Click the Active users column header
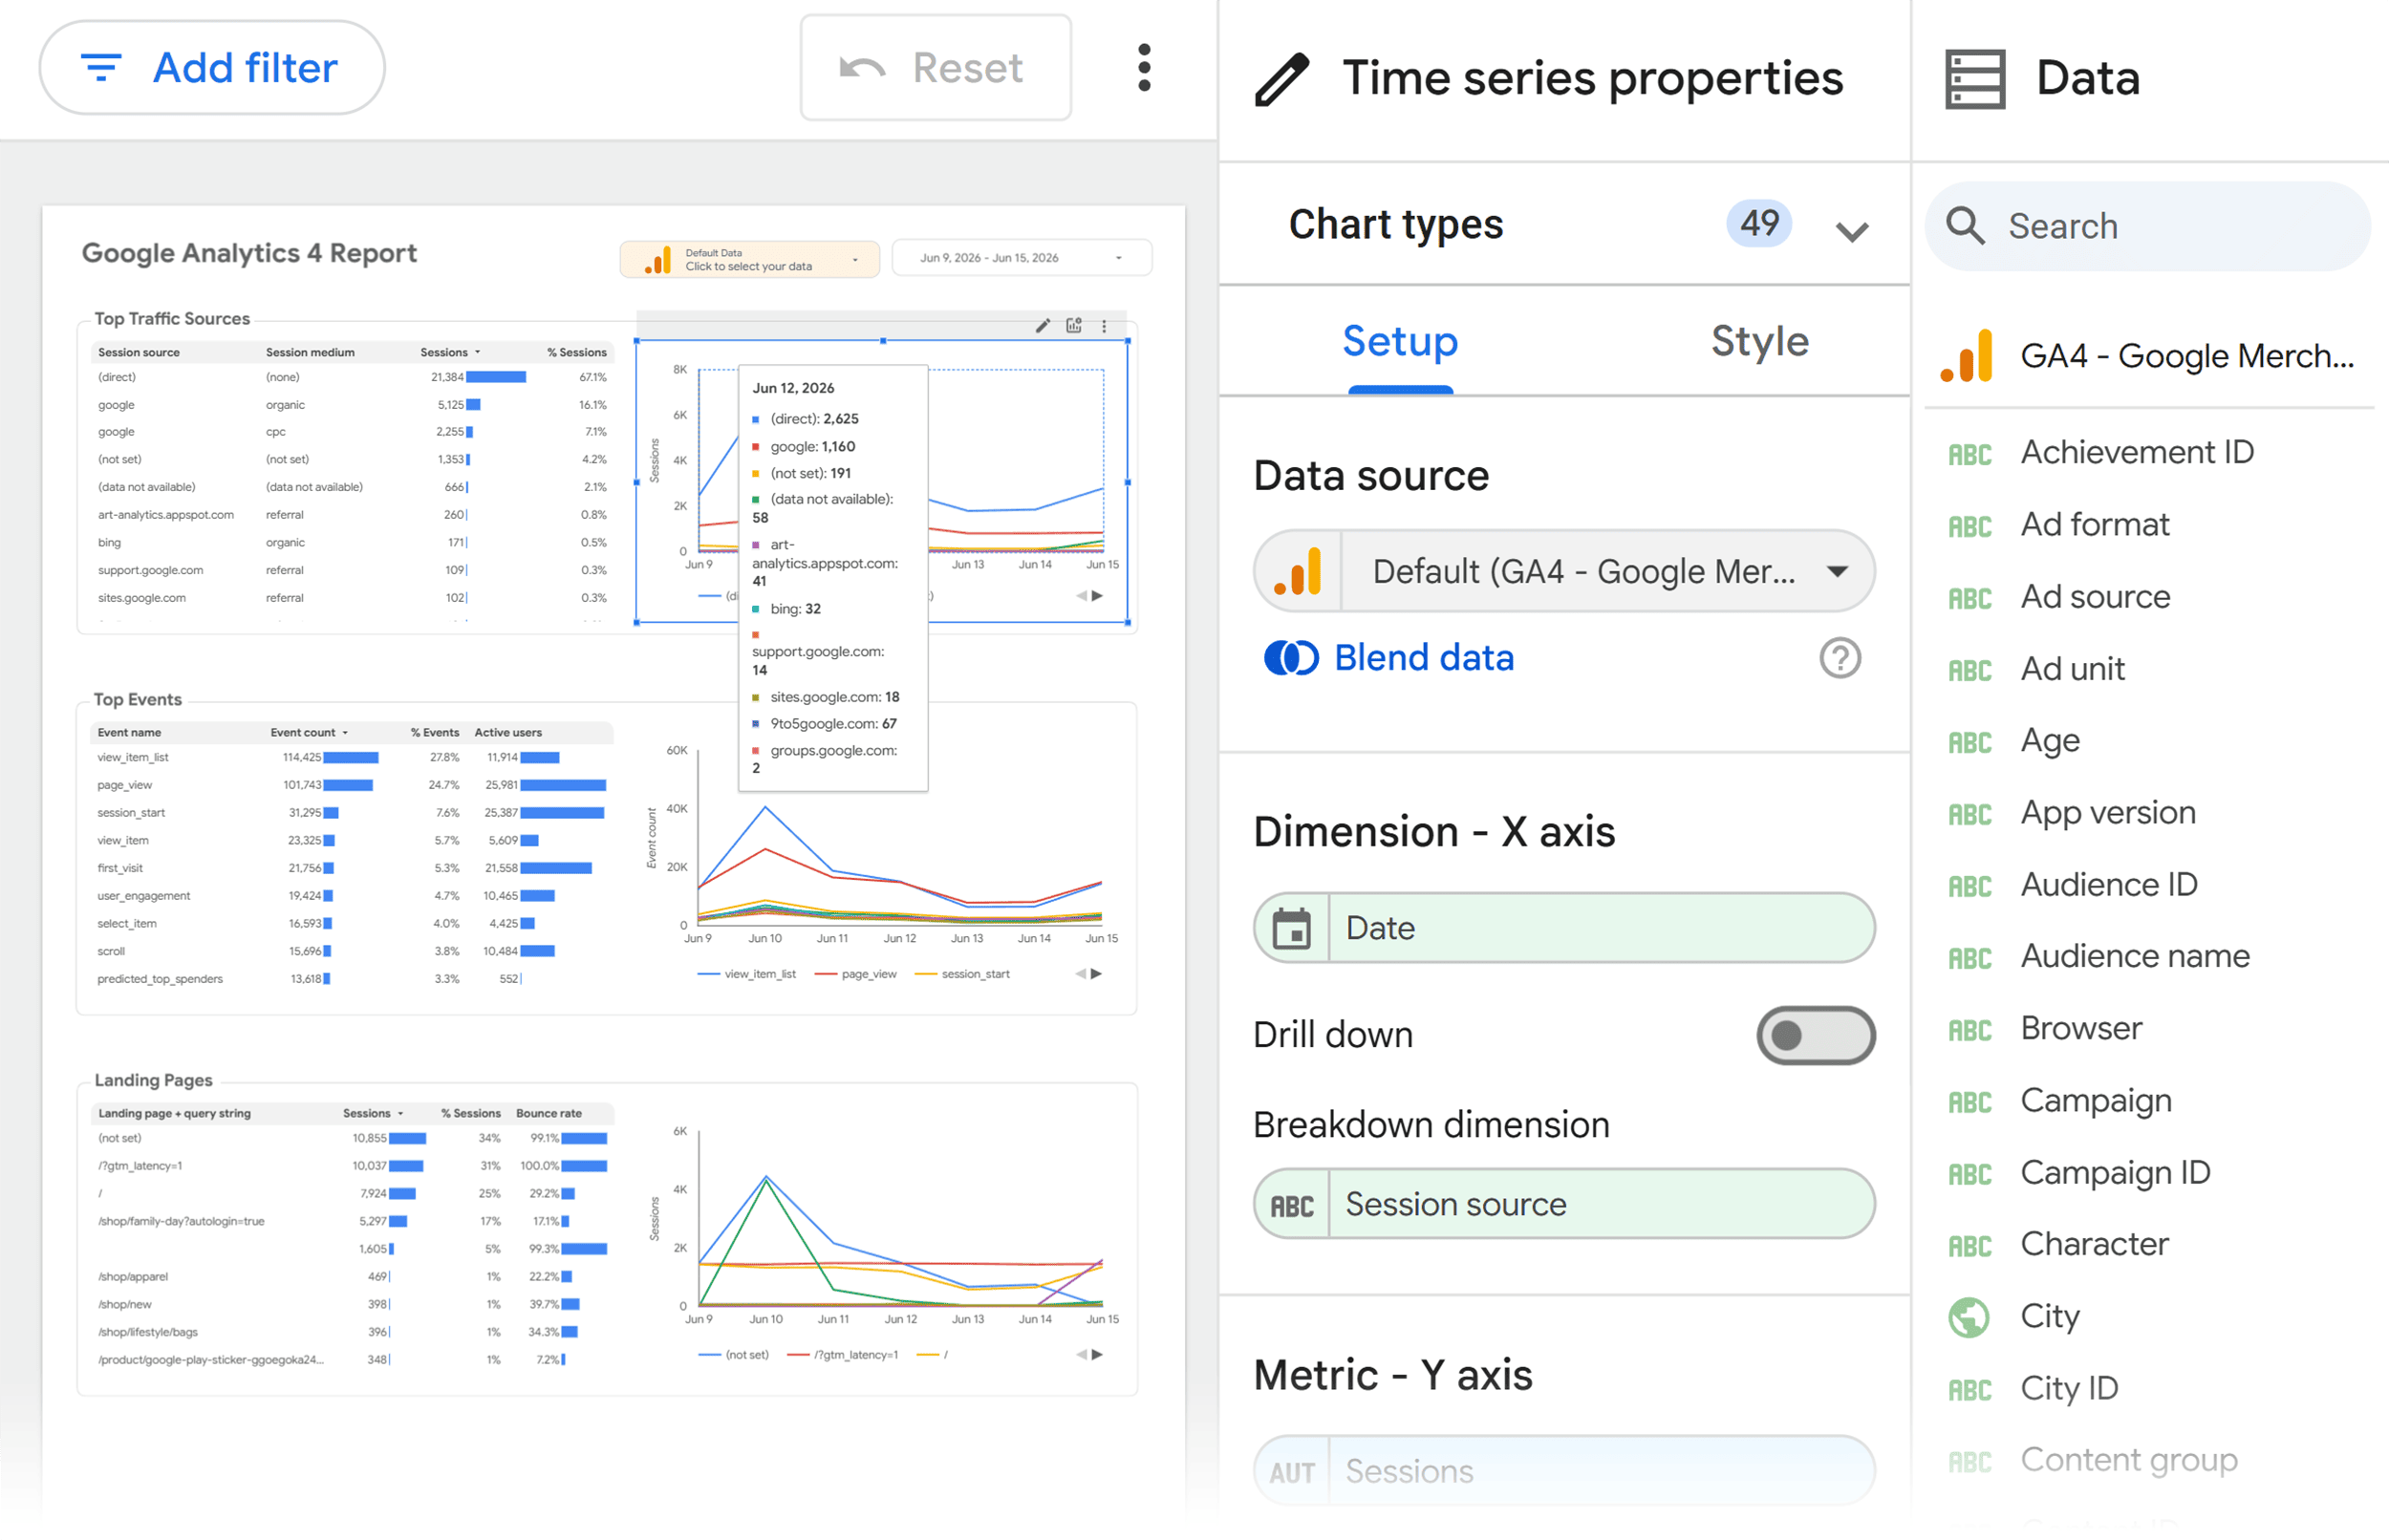Screen dimensions: 2389x1540 pos(508,732)
